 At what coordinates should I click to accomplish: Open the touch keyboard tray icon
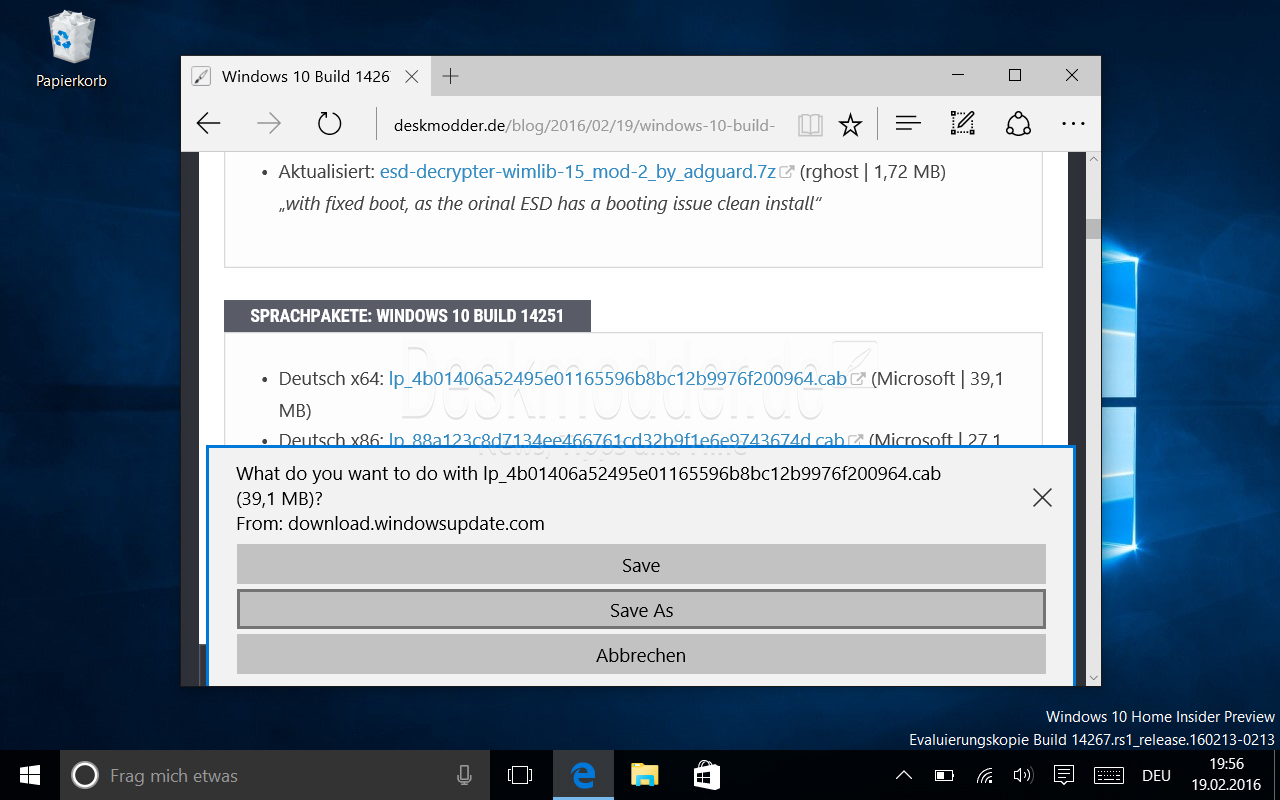click(x=1109, y=775)
